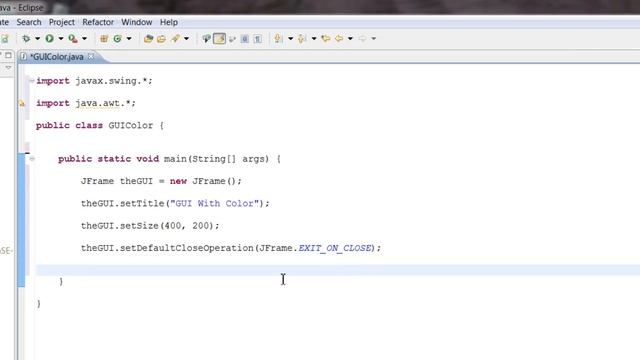Open the Project menu
Viewport: 640px width, 360px height.
[62, 22]
